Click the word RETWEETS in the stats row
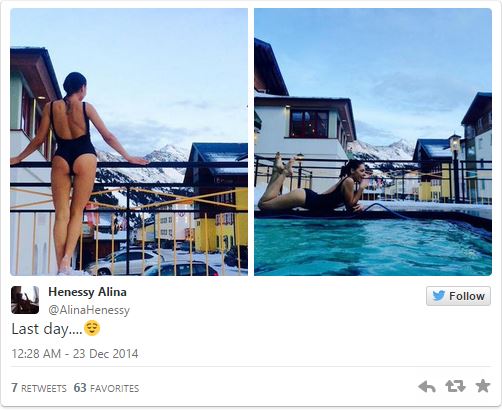The width and height of the screenshot is (502, 410). click(44, 388)
